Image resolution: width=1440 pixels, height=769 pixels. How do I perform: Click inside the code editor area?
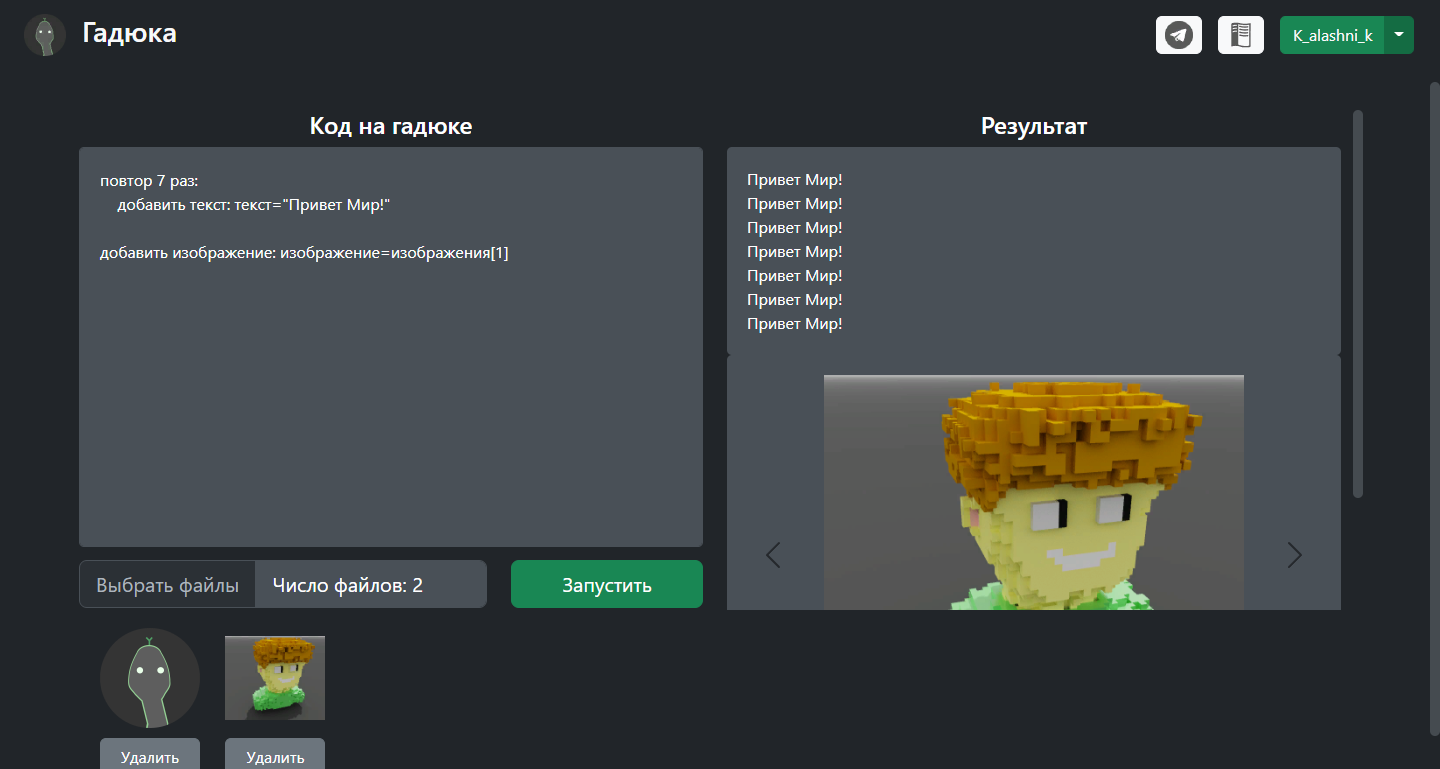point(390,400)
